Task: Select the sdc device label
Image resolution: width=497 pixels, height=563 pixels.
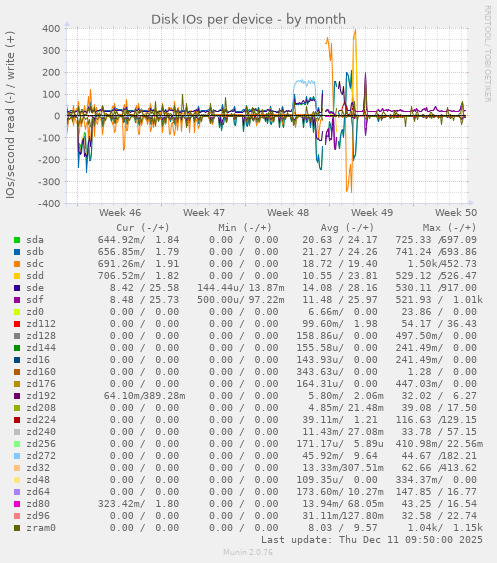Action: (x=35, y=264)
